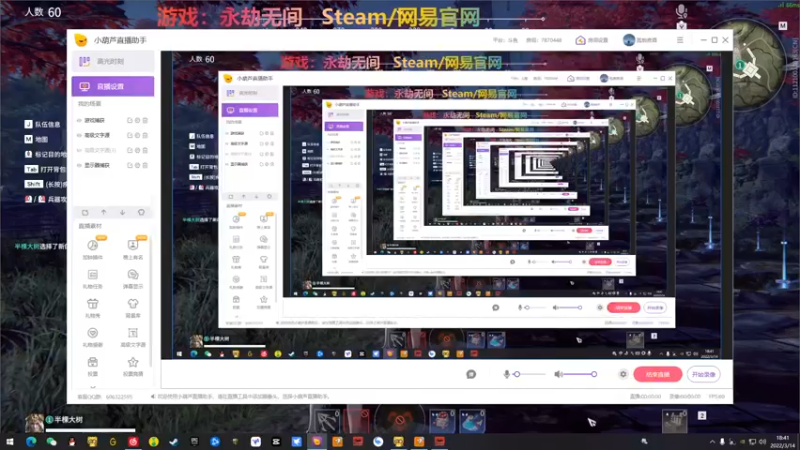Move selected source up with arrow
The image size is (800, 450).
point(104,212)
